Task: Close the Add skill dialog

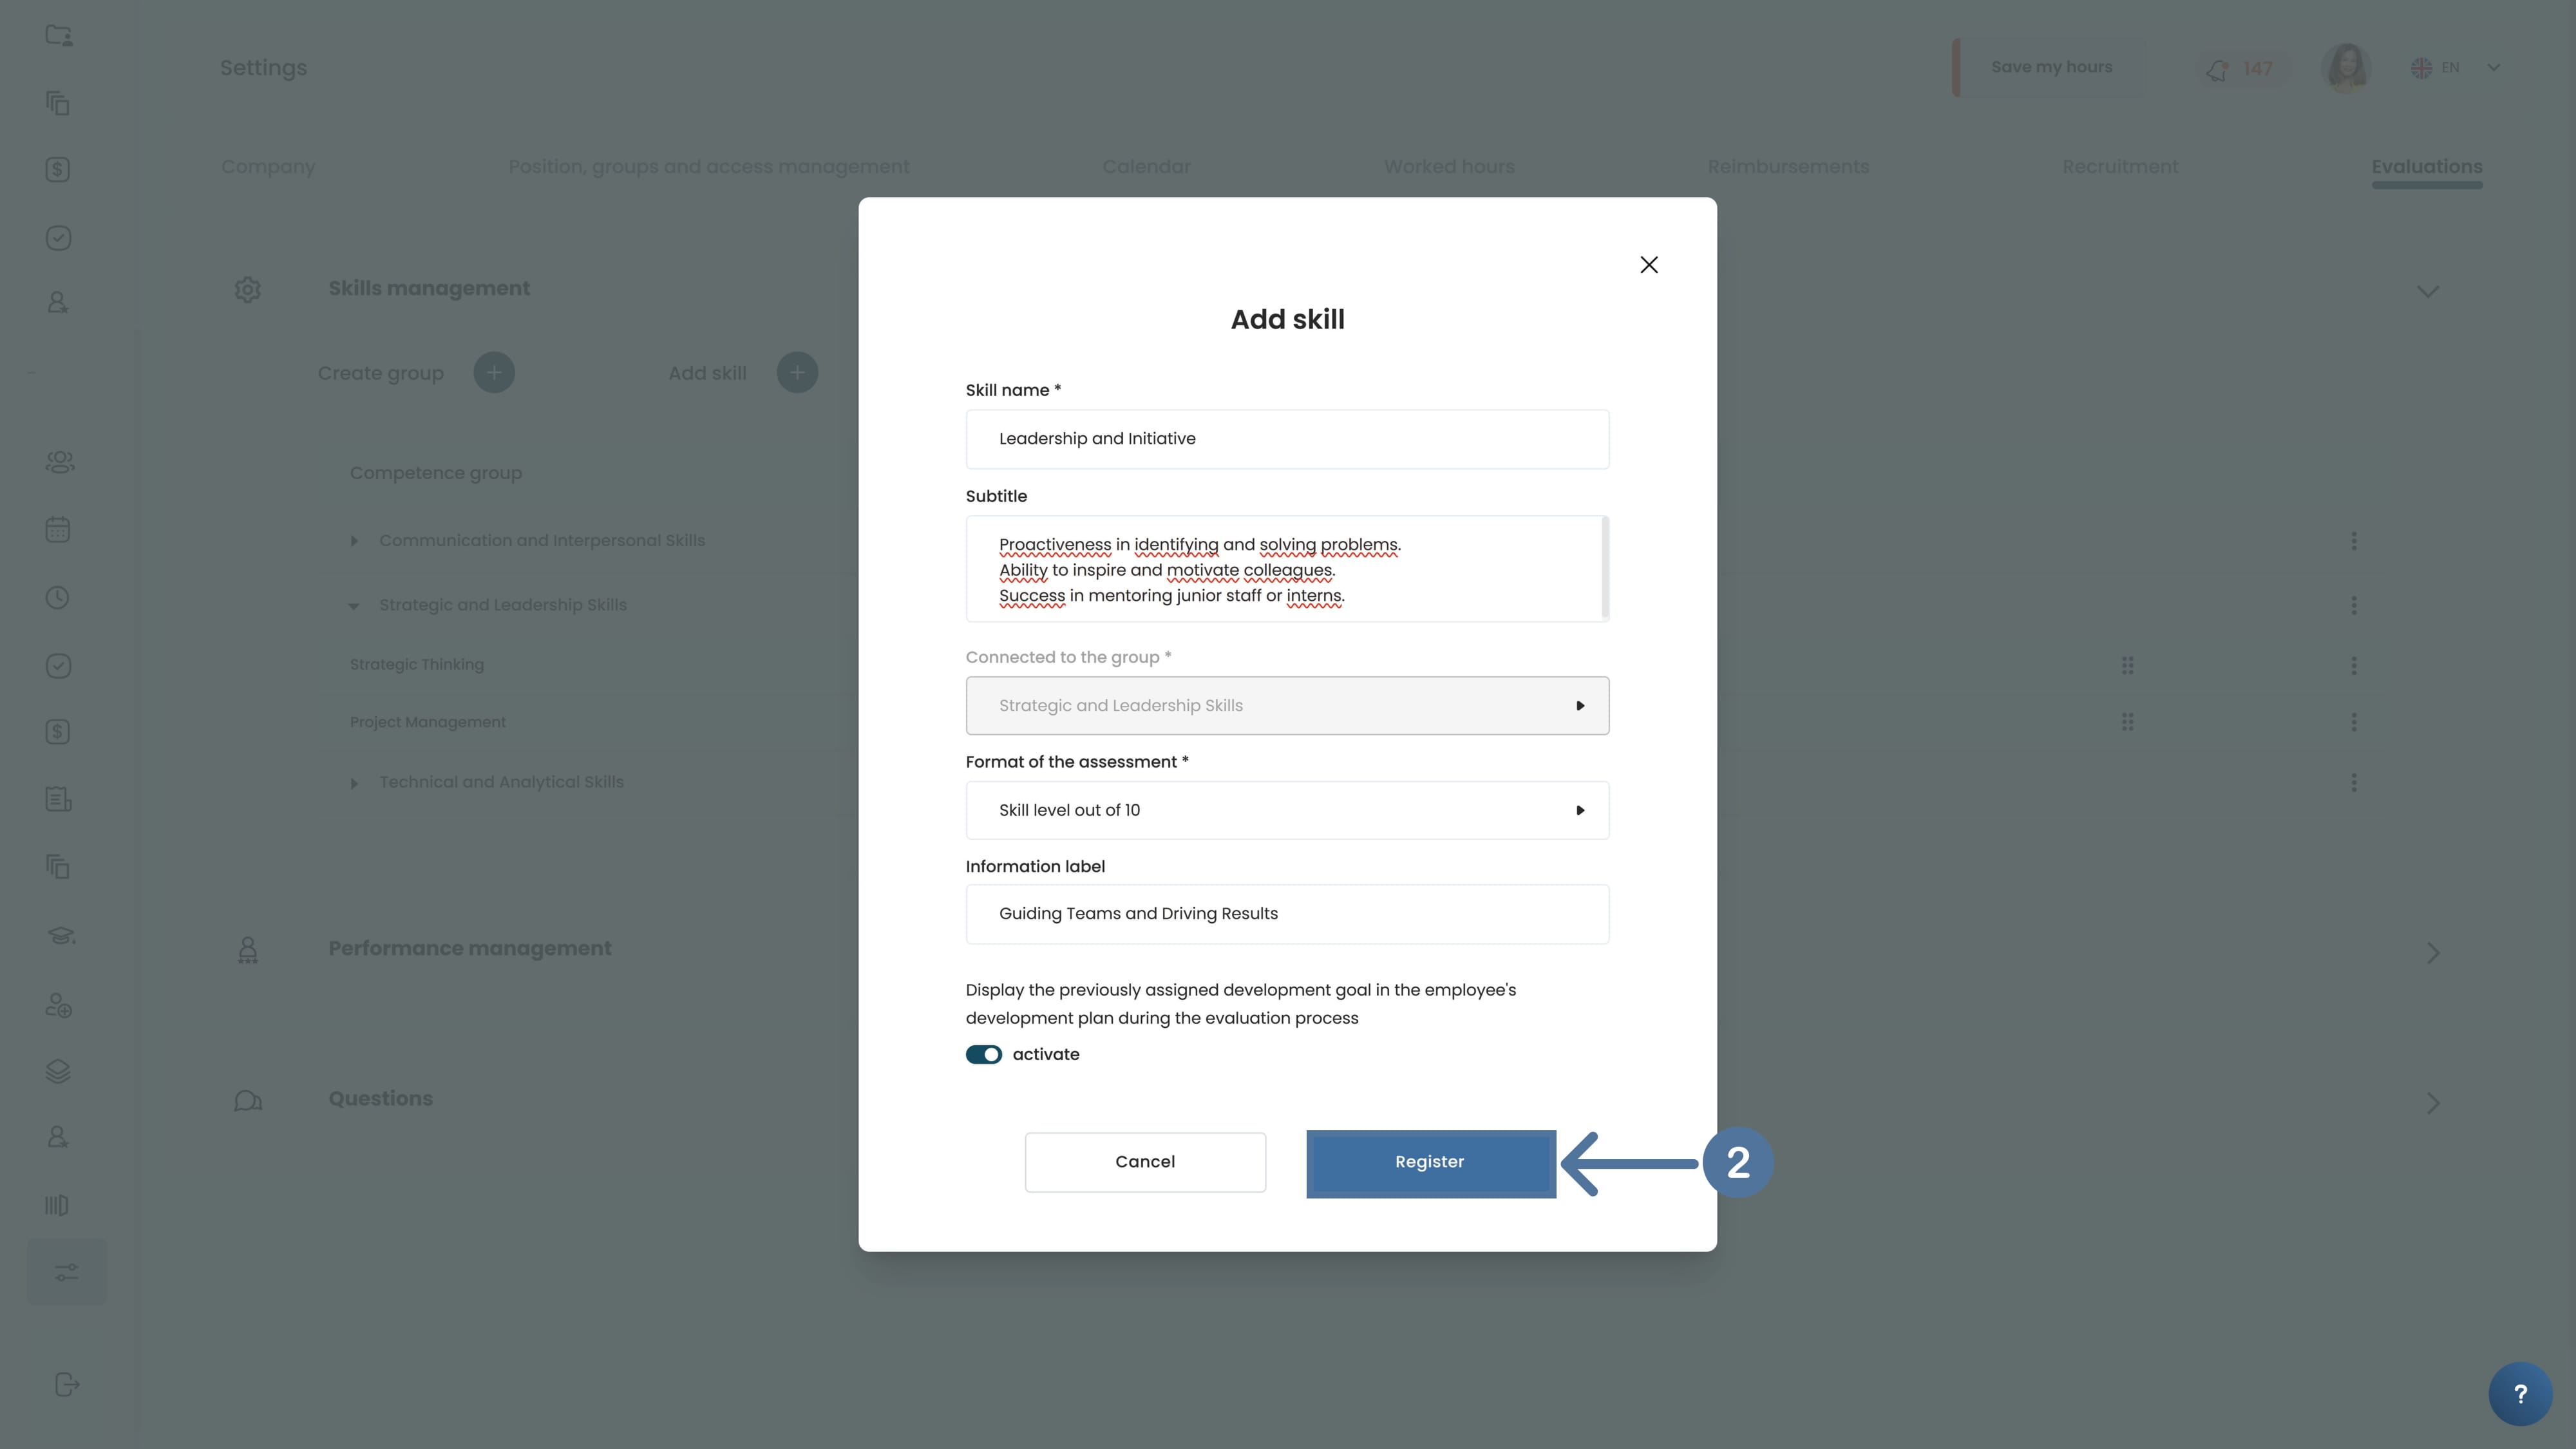Action: [1649, 265]
